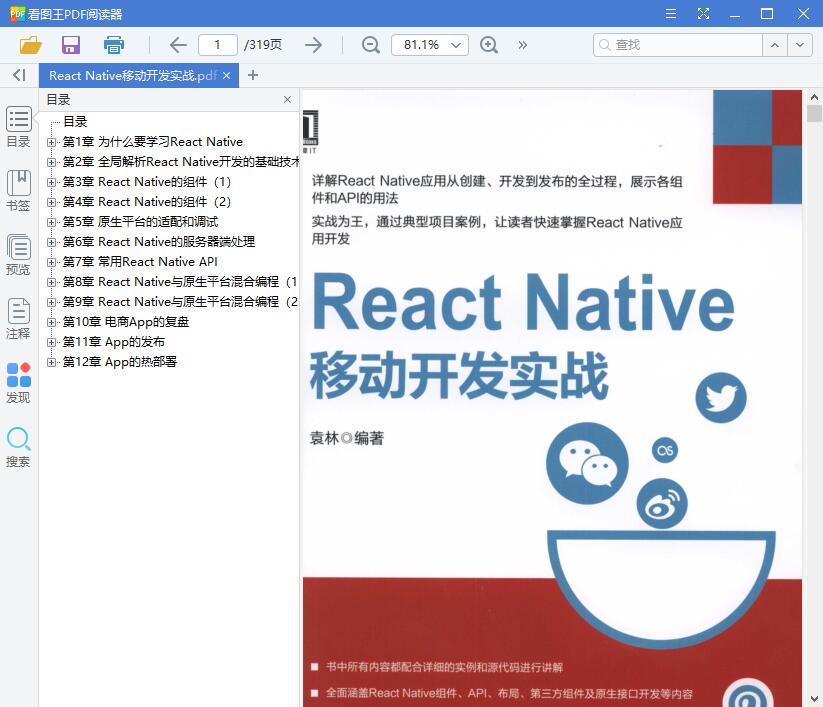Viewport: 823px width, 707px height.
Task: Click the vertical scrollbar thumb
Action: [814, 113]
